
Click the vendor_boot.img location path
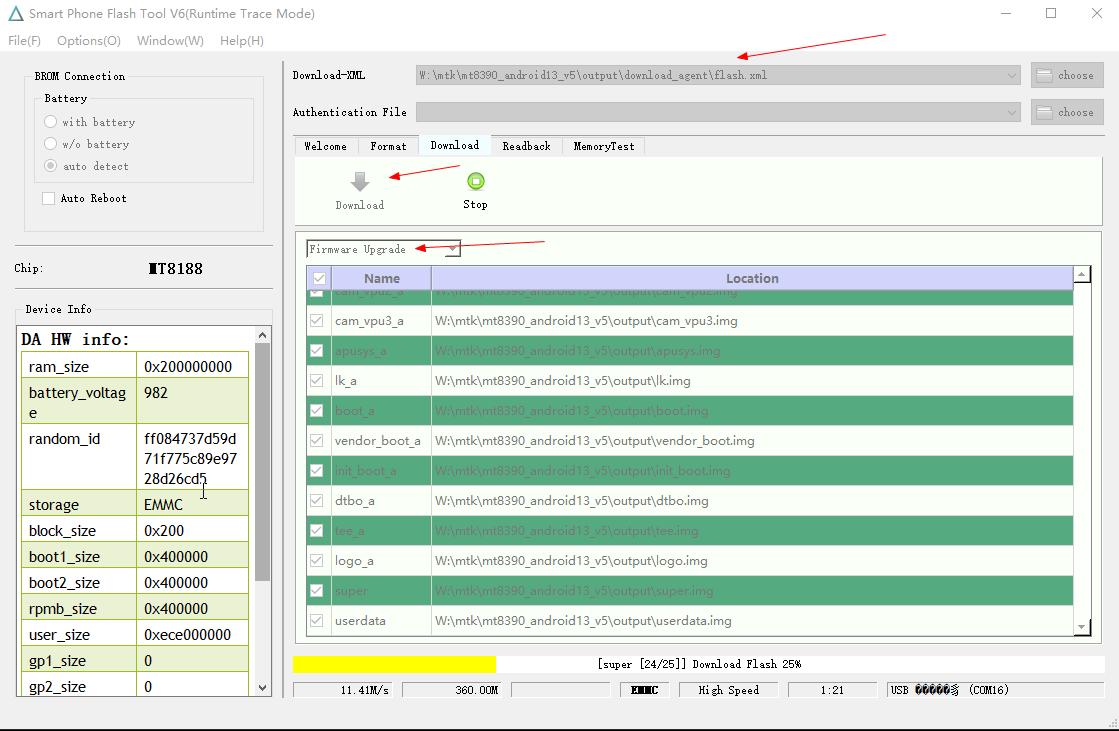point(594,440)
